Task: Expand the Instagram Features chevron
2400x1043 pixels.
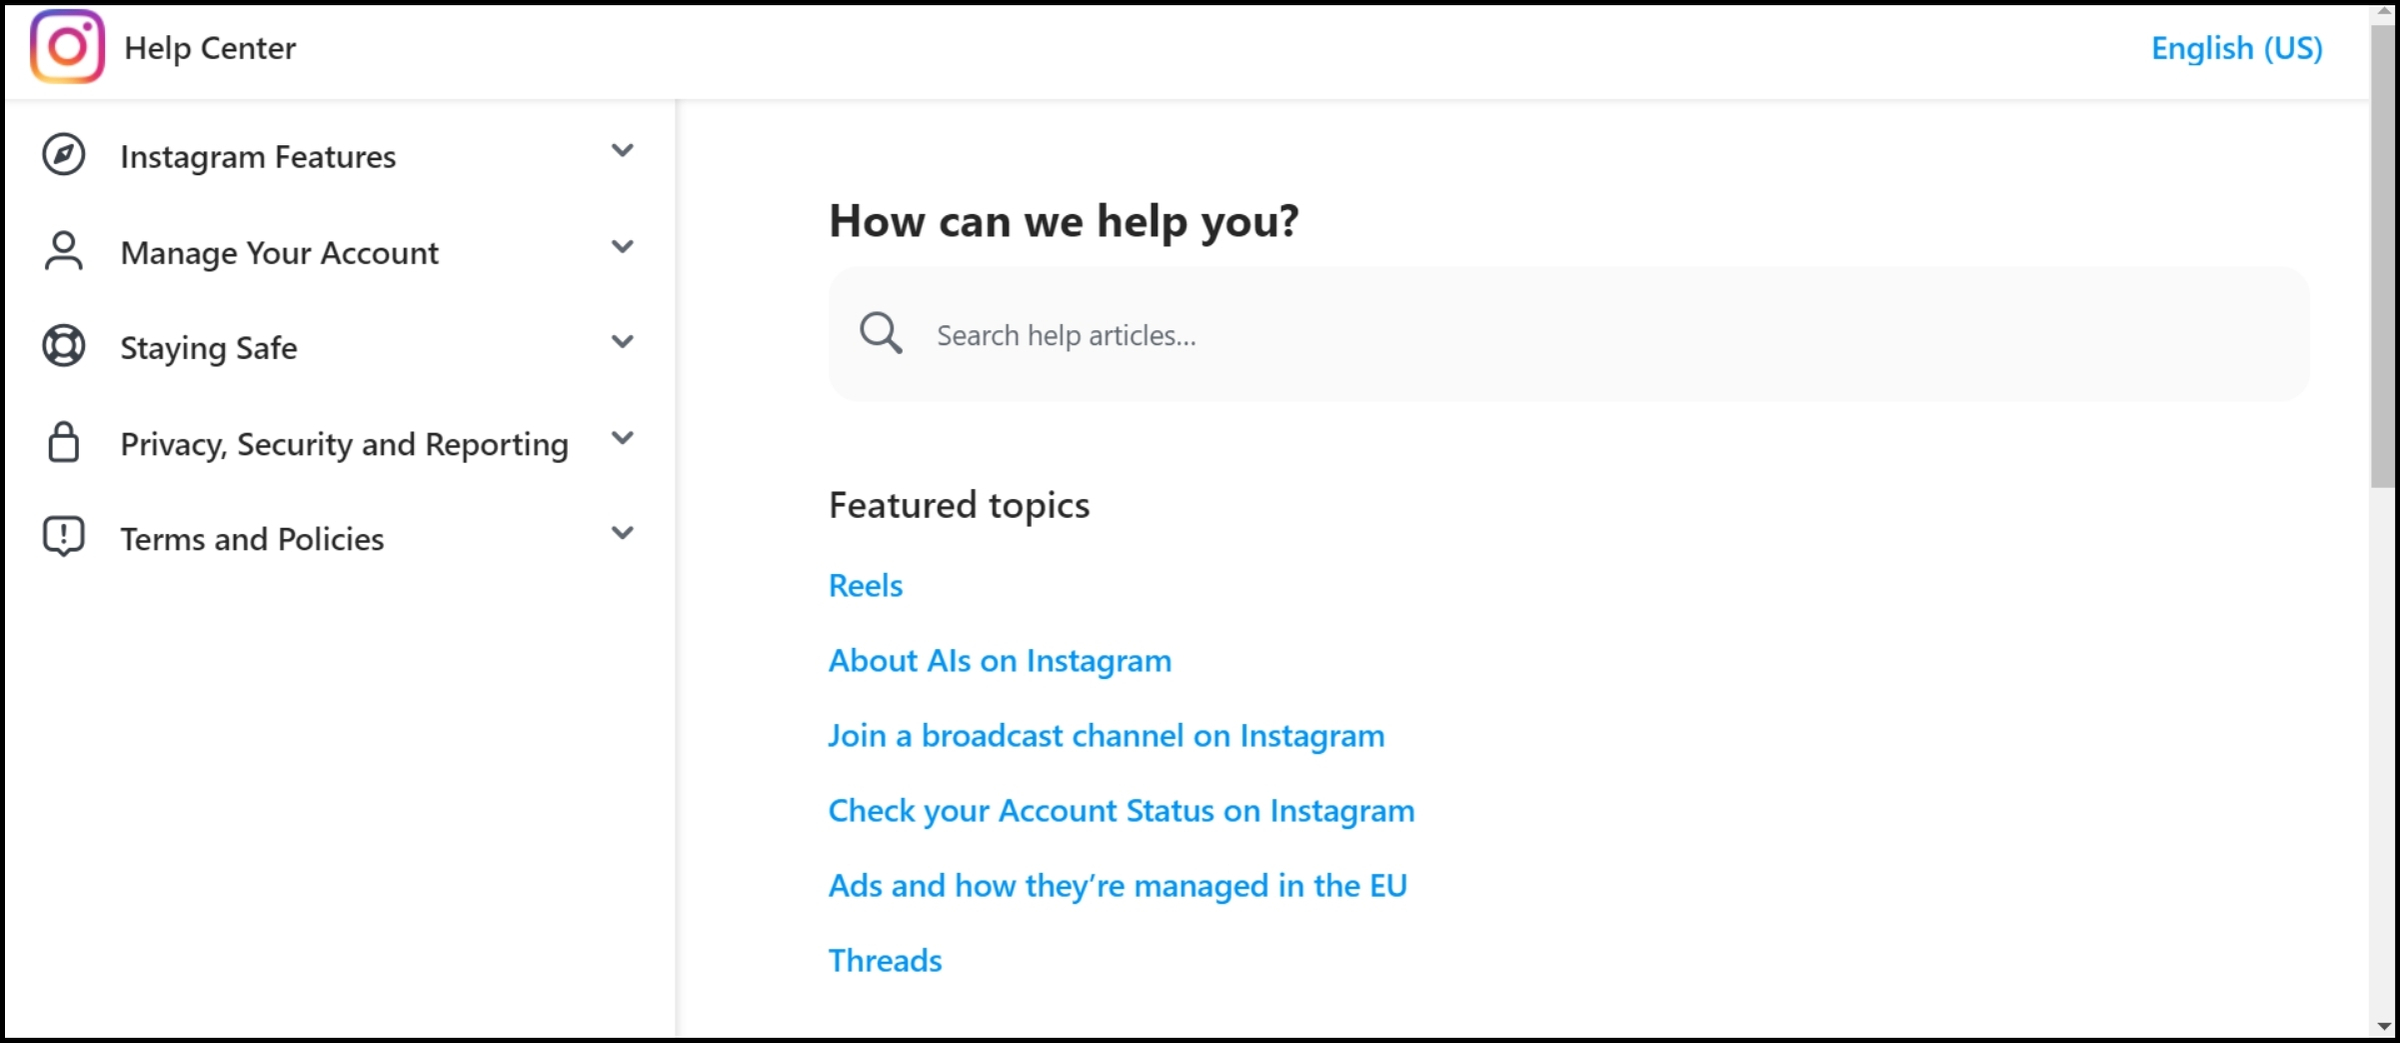Action: (622, 151)
